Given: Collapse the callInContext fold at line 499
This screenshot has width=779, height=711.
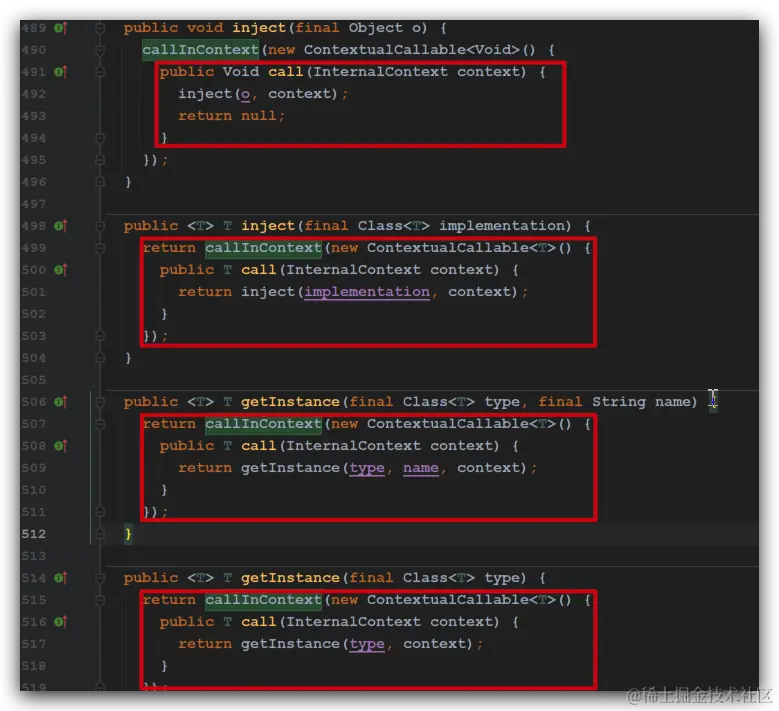Looking at the screenshot, I should [x=100, y=248].
